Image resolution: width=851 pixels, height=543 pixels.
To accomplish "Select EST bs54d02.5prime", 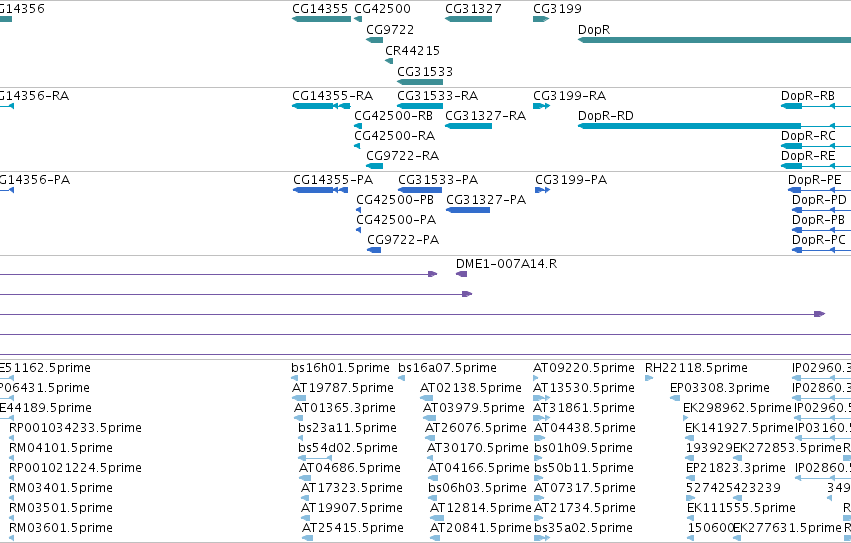I will click(x=315, y=458).
